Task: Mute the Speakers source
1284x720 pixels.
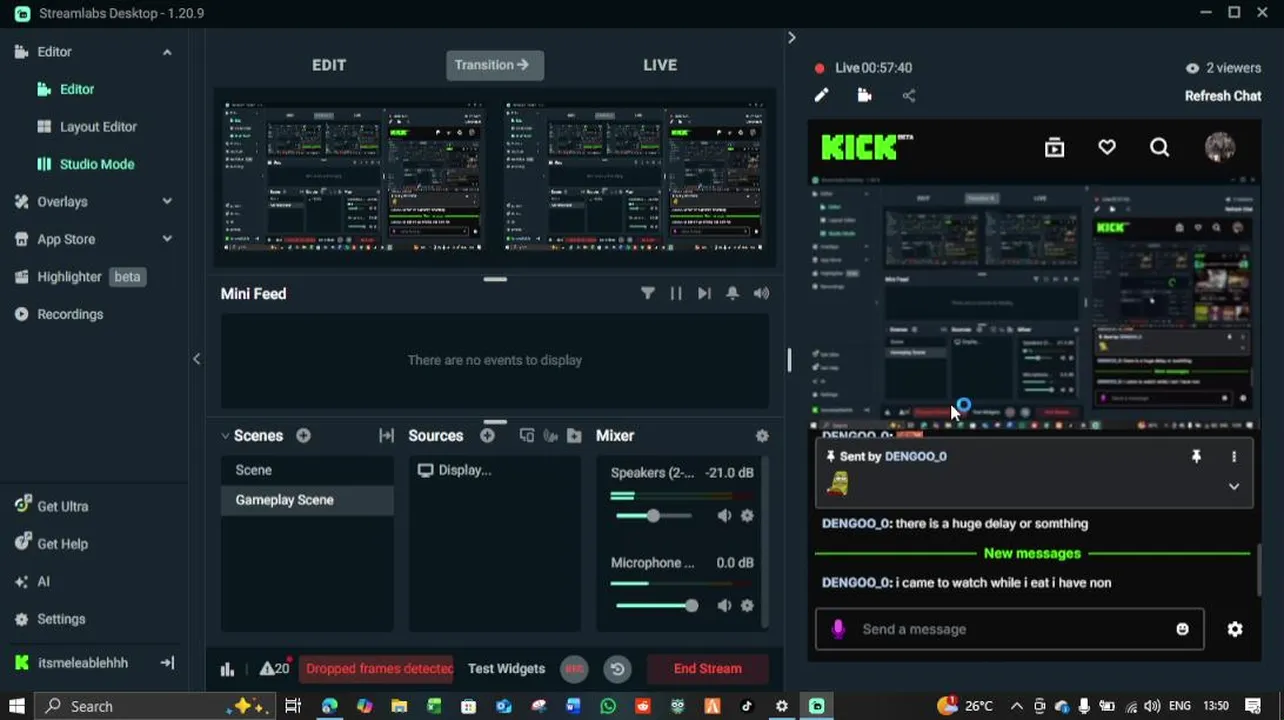Action: [x=724, y=515]
